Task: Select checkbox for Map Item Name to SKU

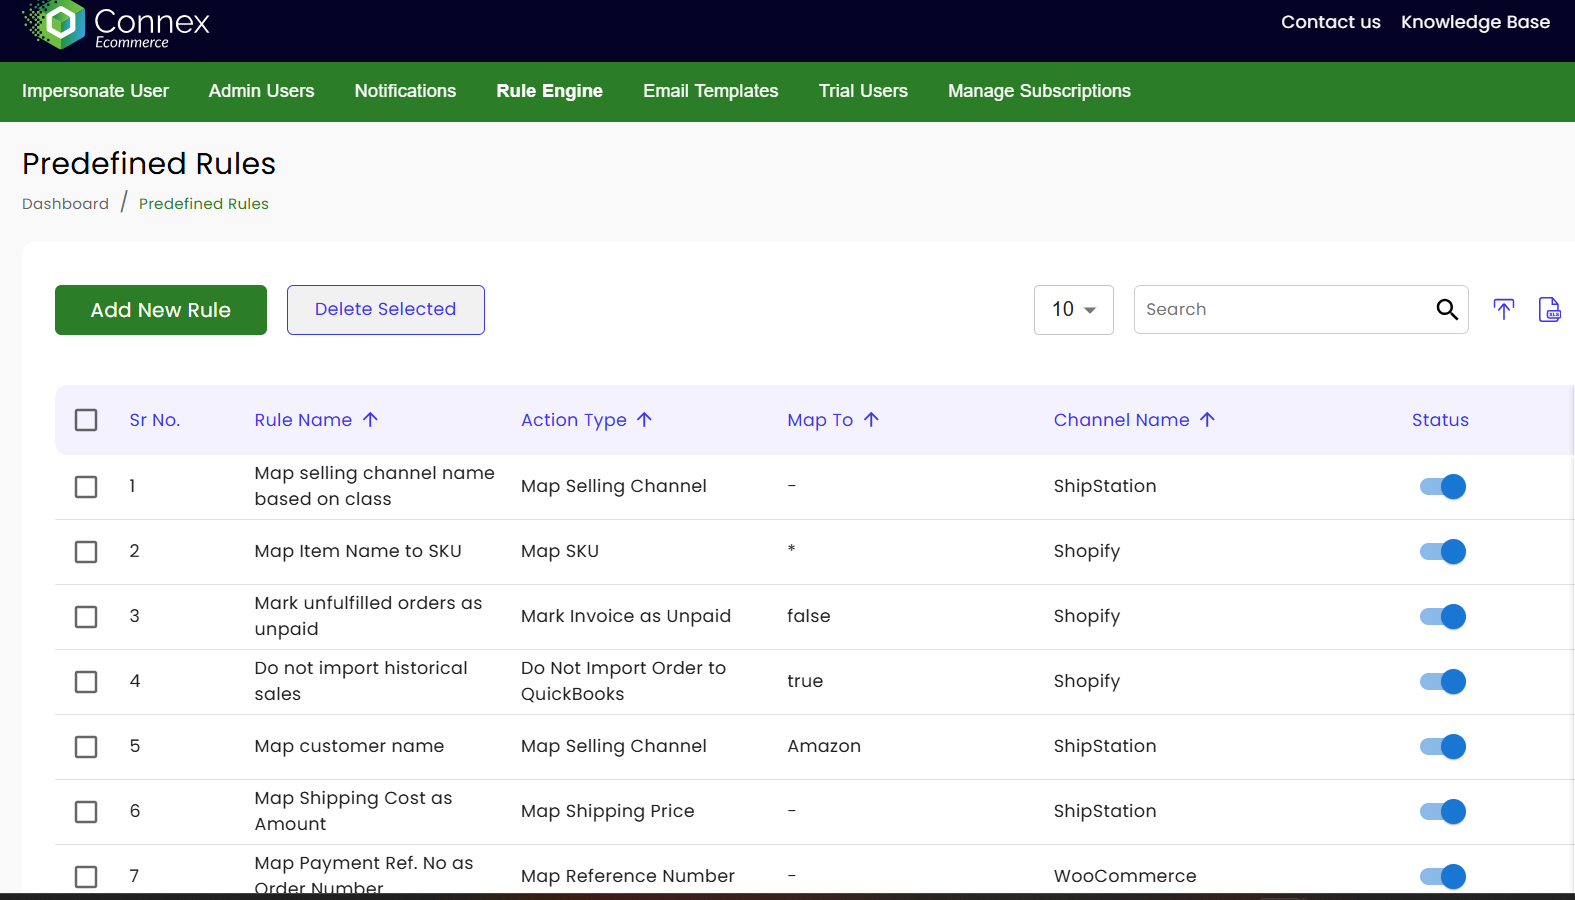Action: [86, 552]
